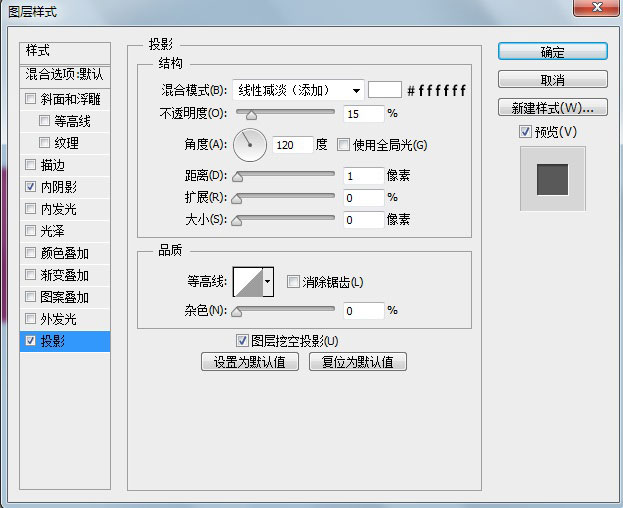Uncheck 图层挖空投影 (Layer Knocks Out Drop Shadow) option
The image size is (623, 508).
tap(242, 341)
